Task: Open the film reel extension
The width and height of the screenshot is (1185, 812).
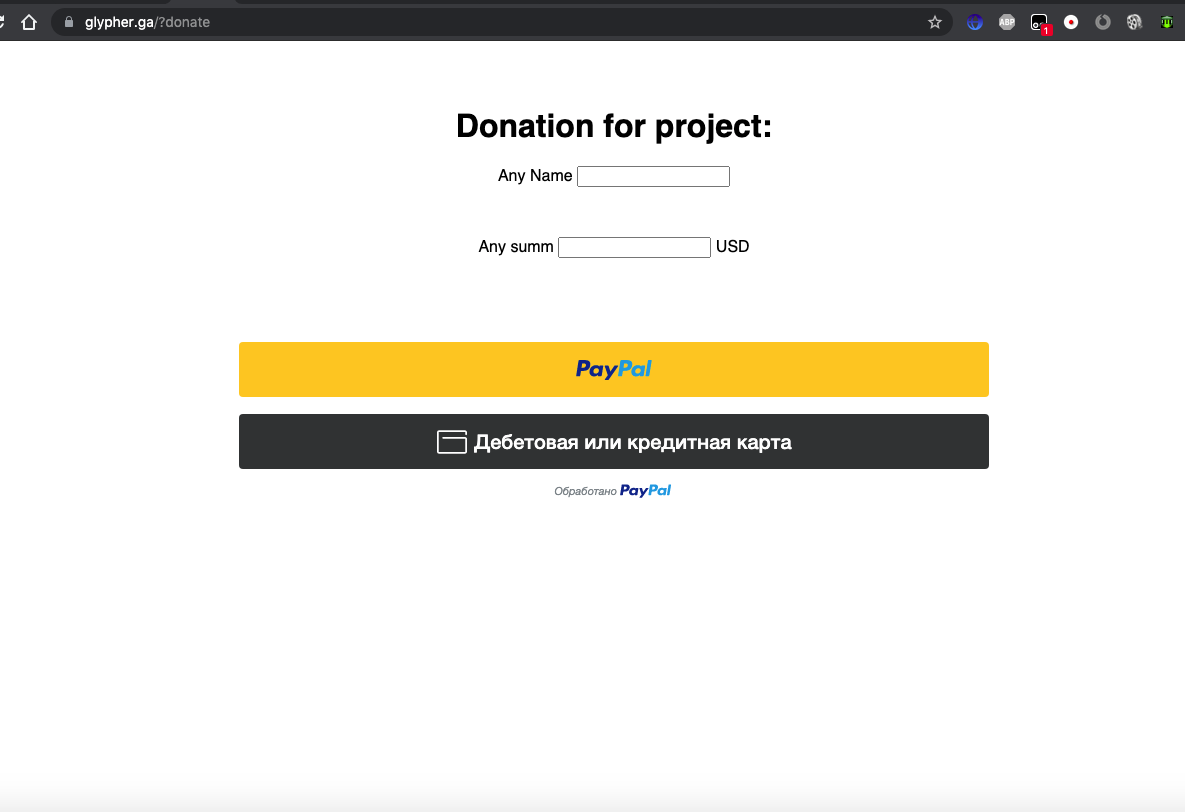Action: pyautogui.click(x=1134, y=23)
